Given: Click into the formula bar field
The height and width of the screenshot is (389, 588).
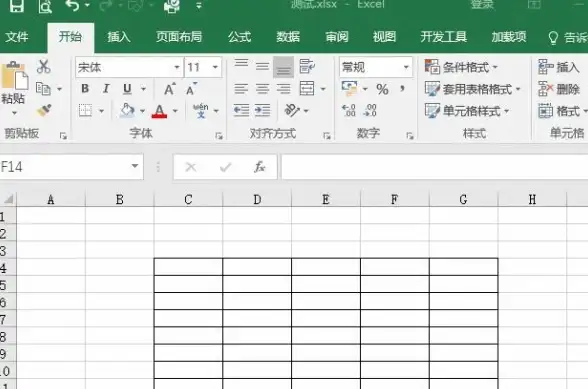Looking at the screenshot, I should pos(434,167).
